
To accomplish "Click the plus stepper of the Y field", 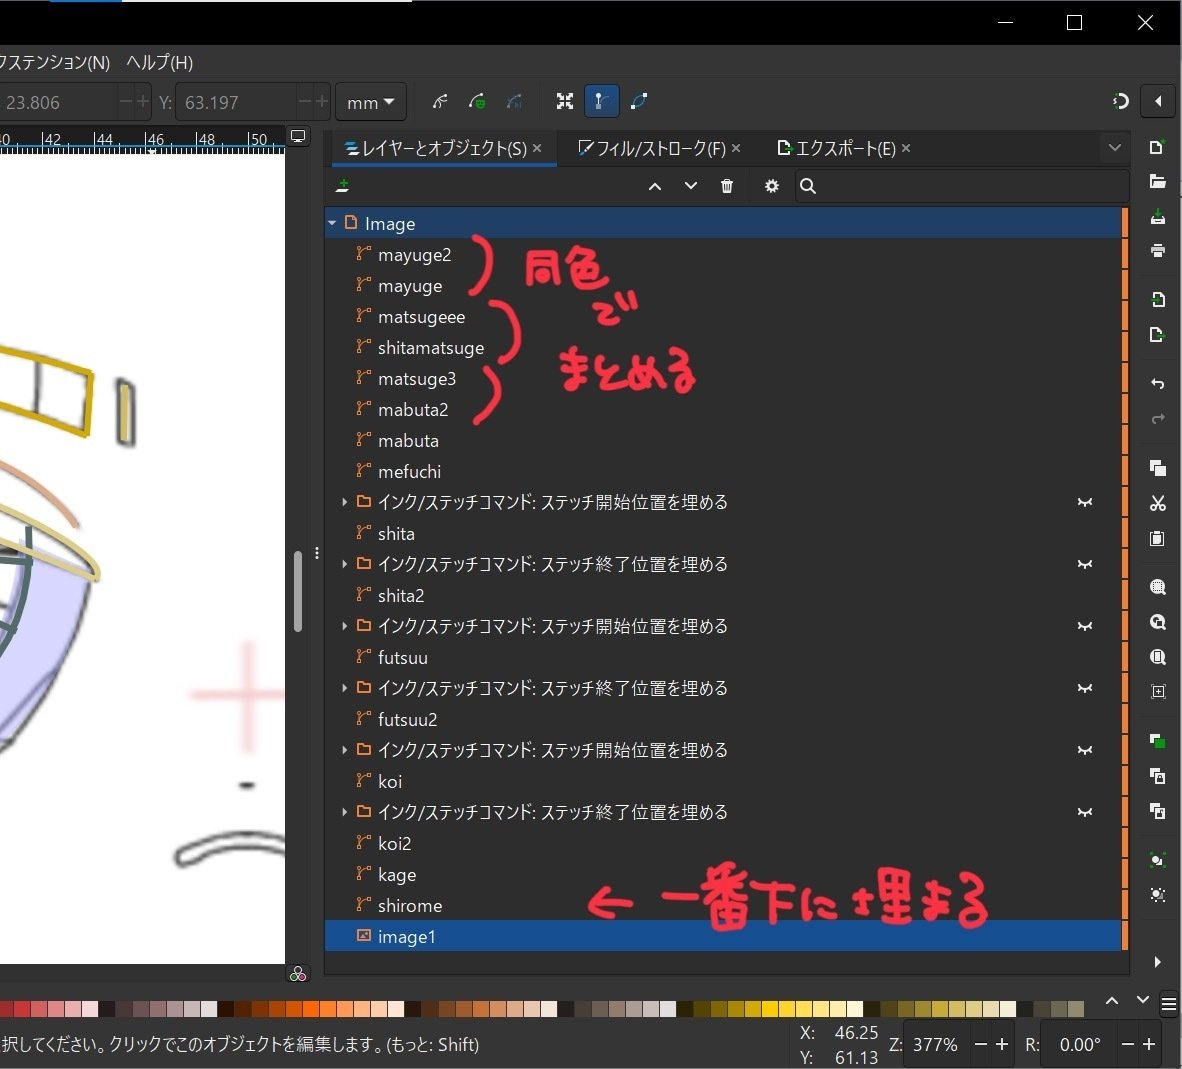I will pos(322,101).
